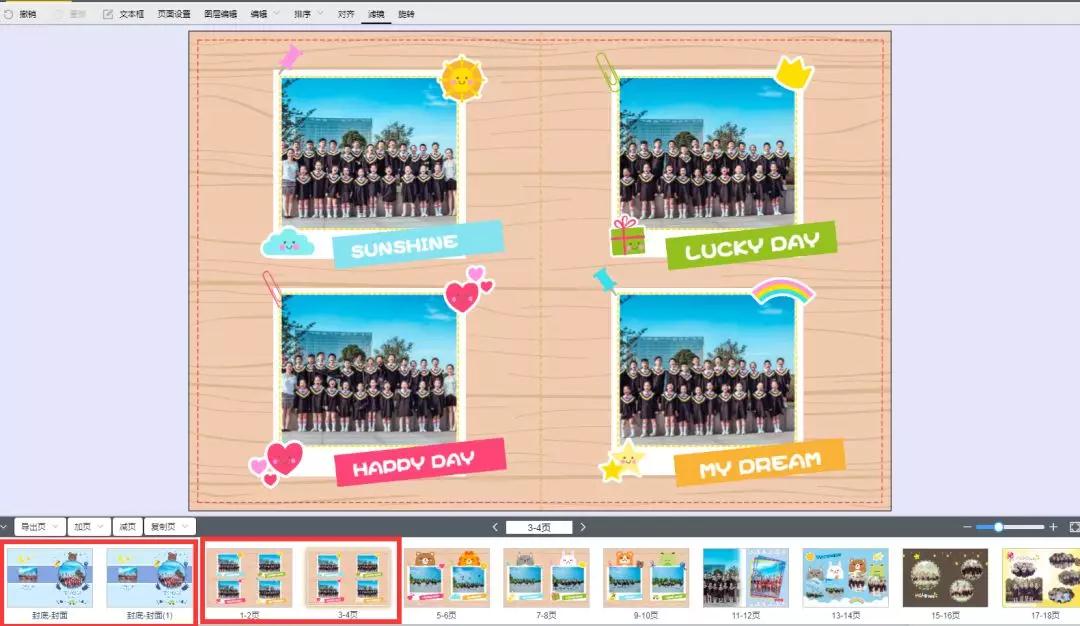Screen dimensions: 1080x626
Task: Select the green paperclip sticker
Action: (608, 72)
